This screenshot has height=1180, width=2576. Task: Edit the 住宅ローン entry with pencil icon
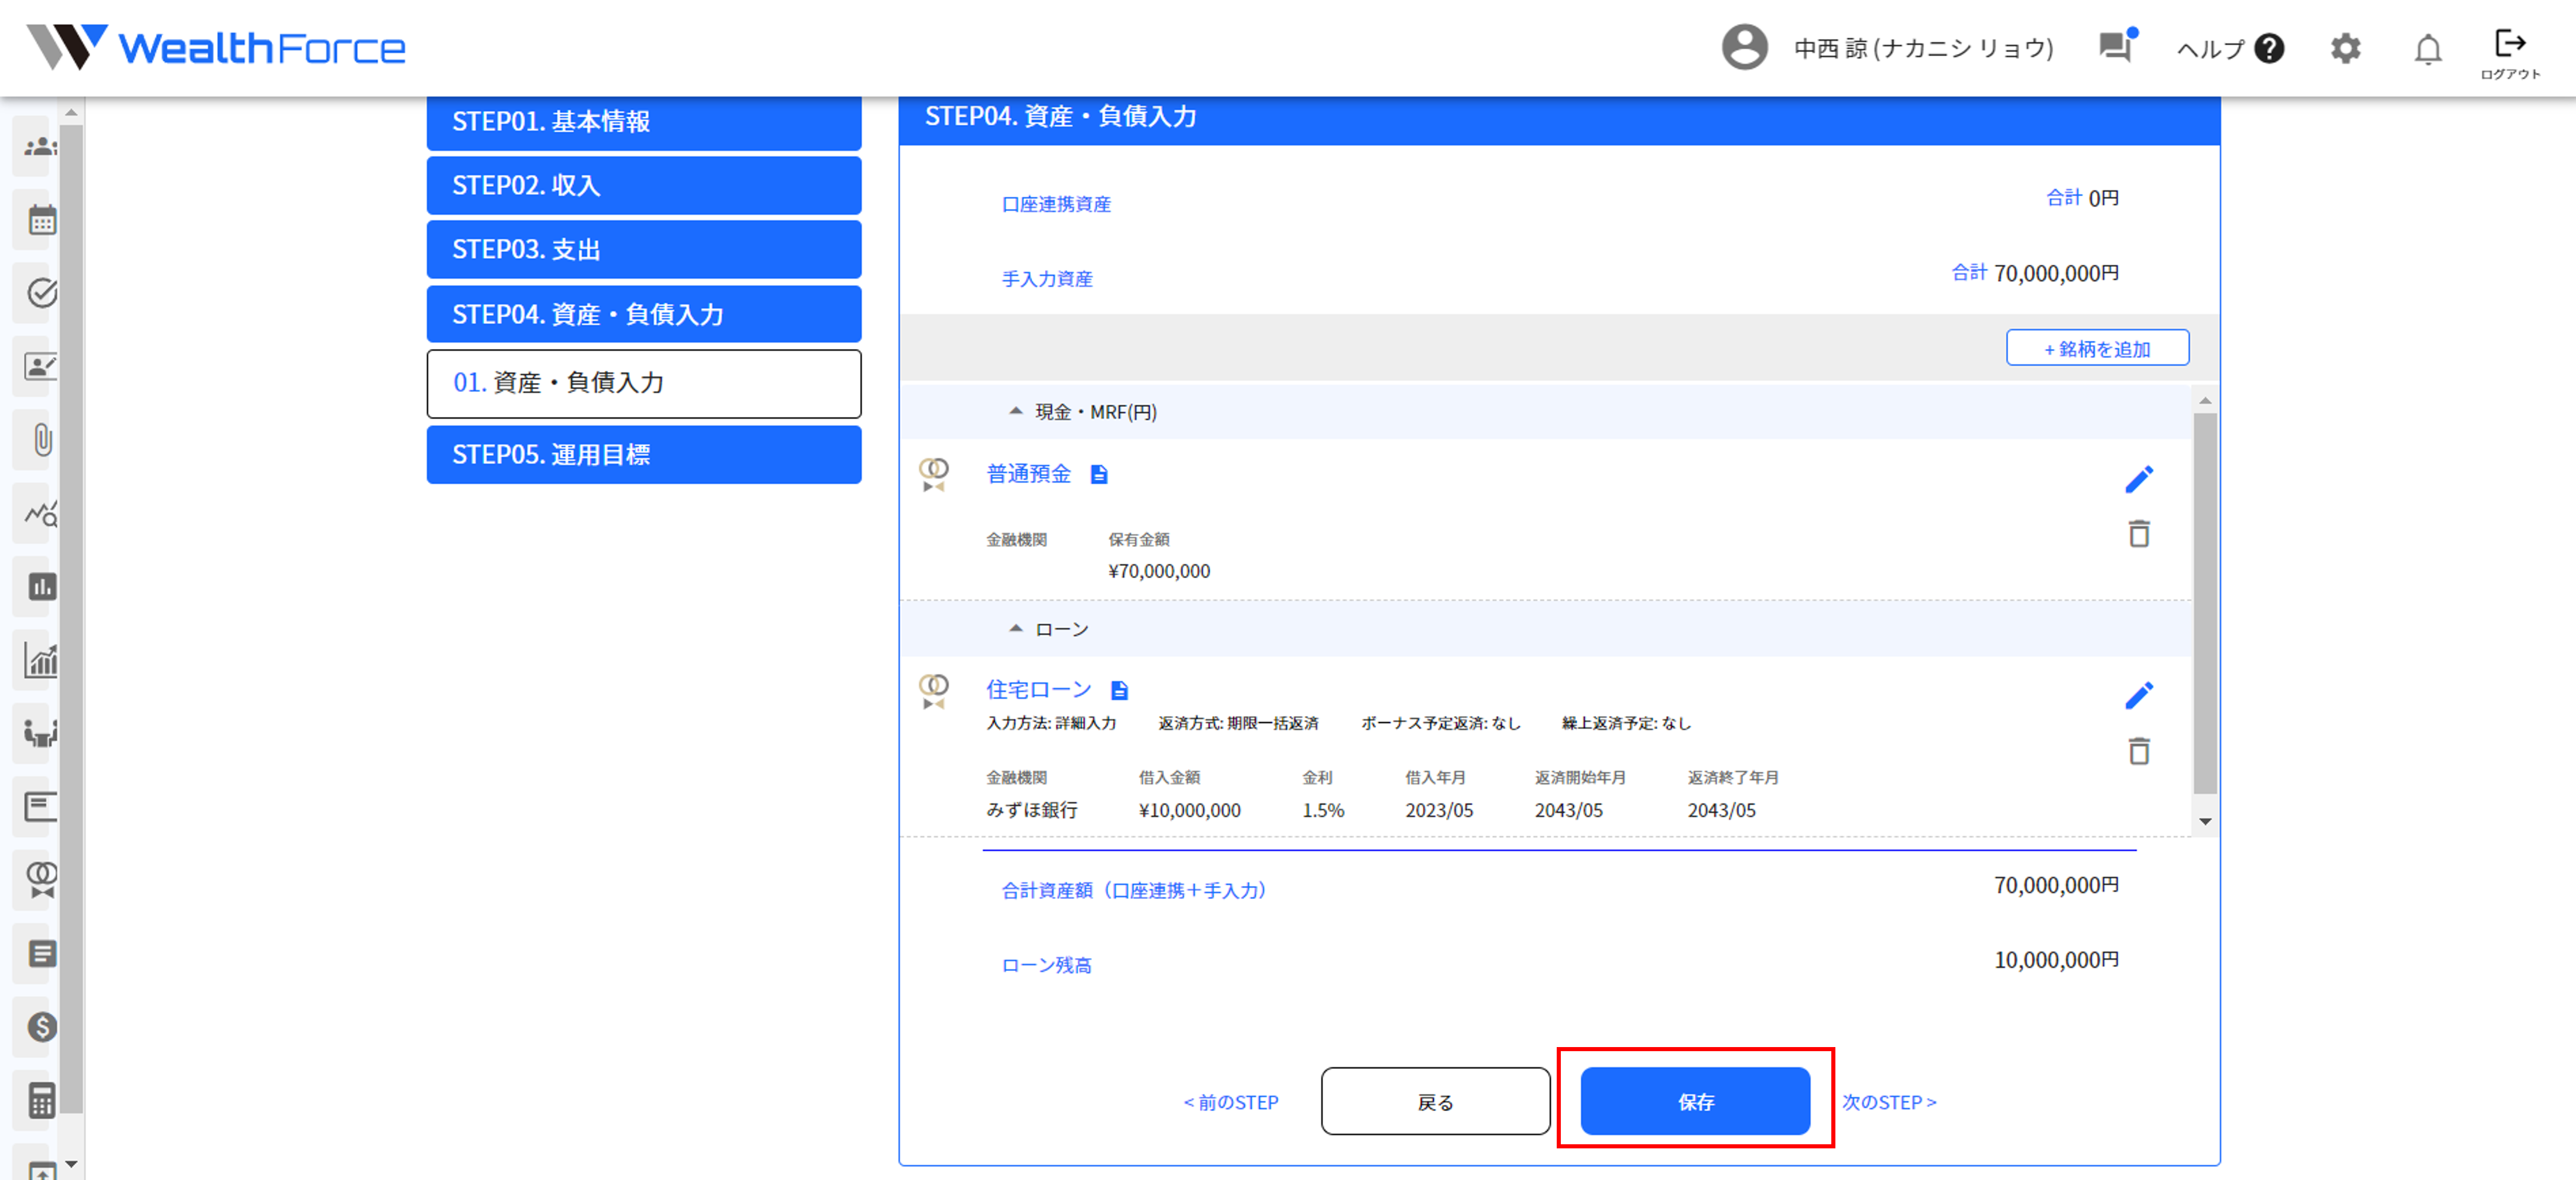[2138, 696]
